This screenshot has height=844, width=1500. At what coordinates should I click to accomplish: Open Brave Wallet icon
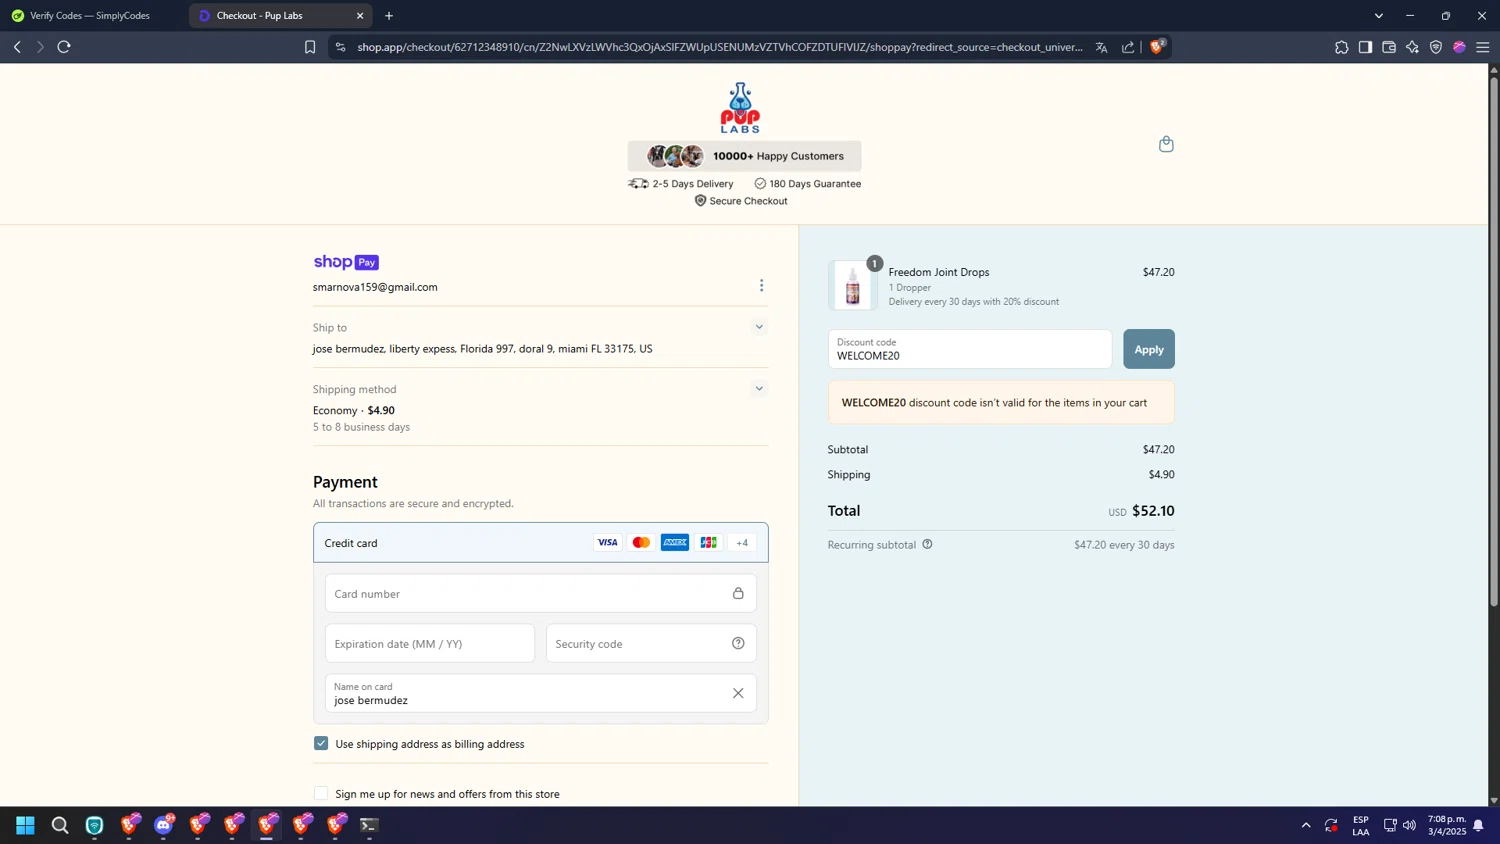point(1389,47)
